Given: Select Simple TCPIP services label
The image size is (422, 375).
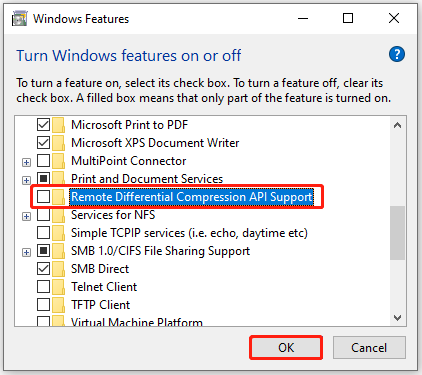Looking at the screenshot, I should pyautogui.click(x=189, y=233).
